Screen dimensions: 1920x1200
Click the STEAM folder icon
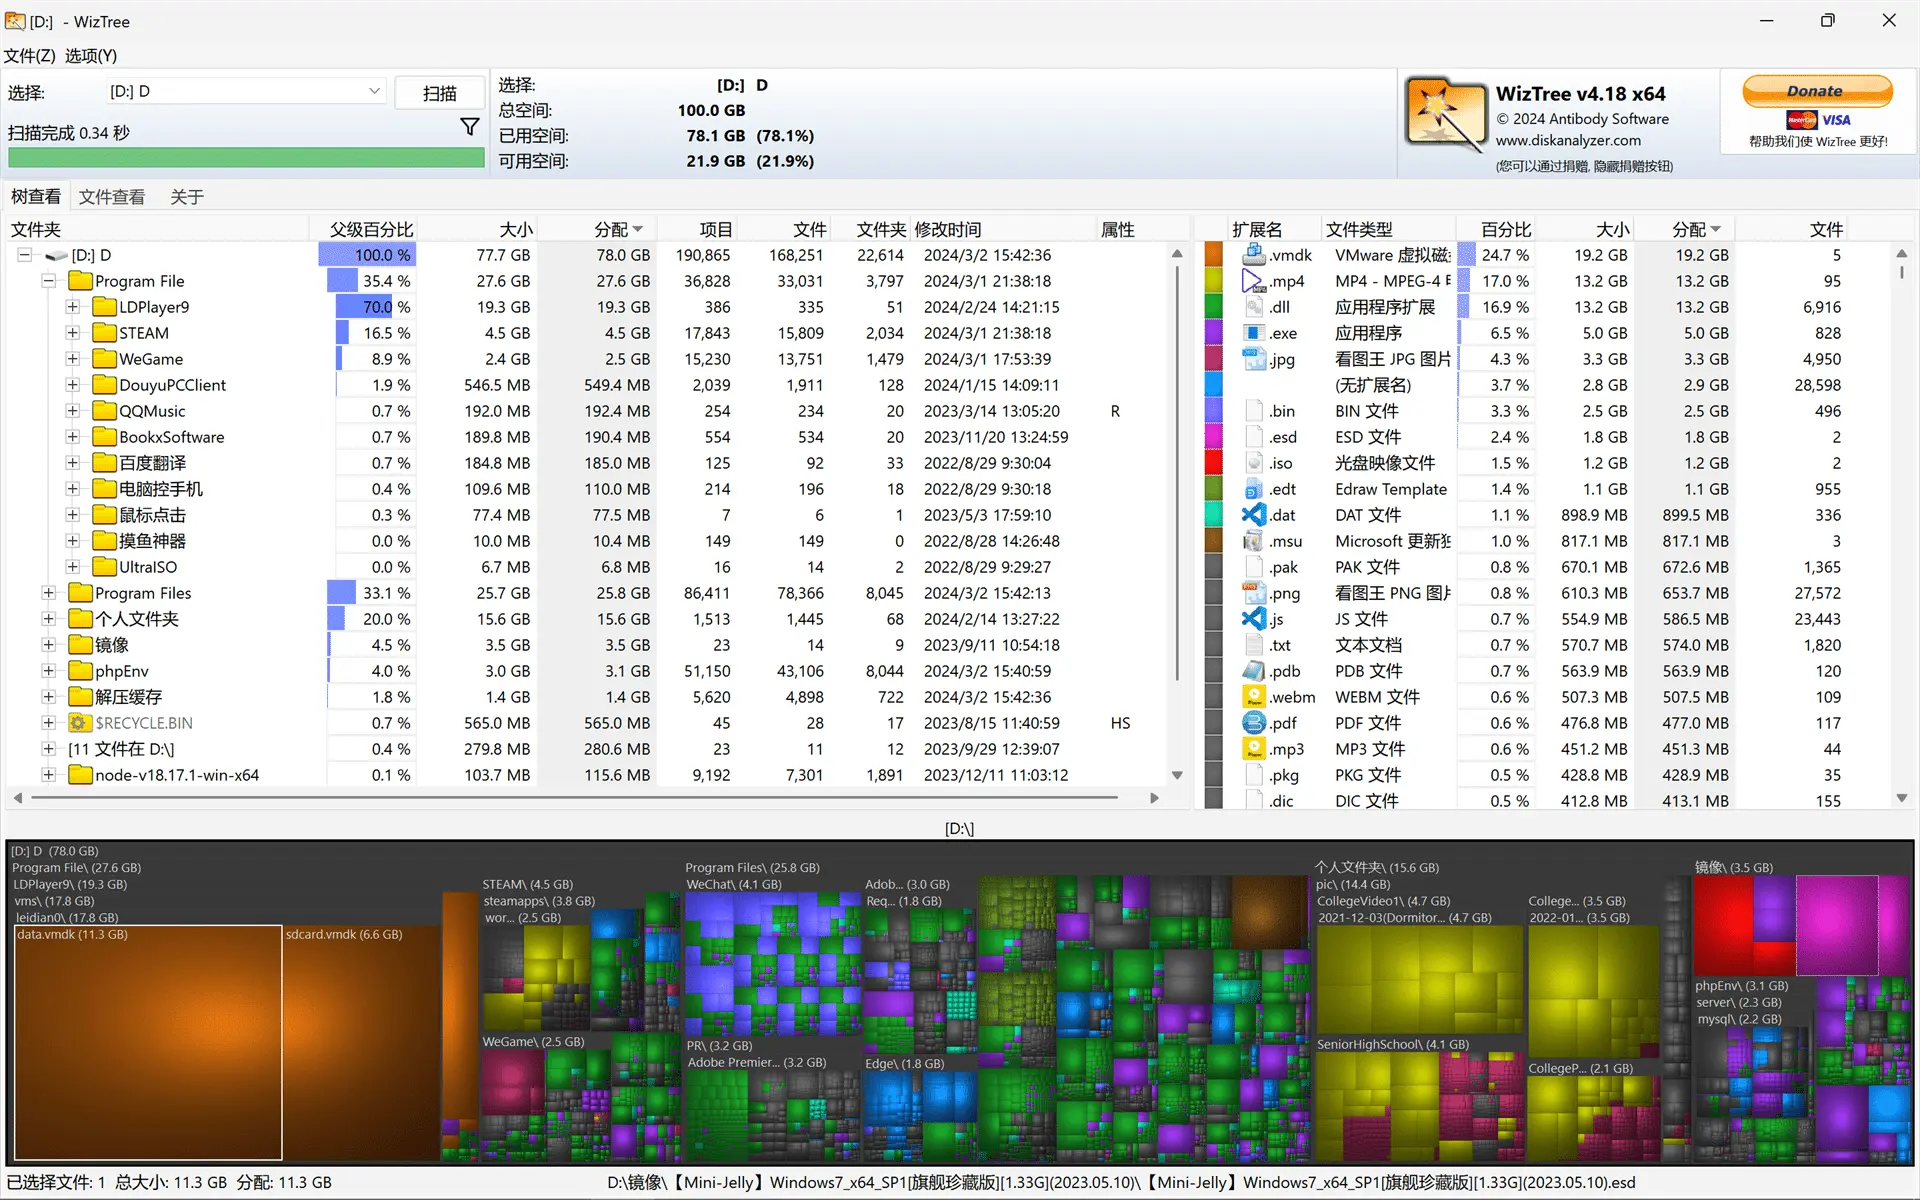104,333
